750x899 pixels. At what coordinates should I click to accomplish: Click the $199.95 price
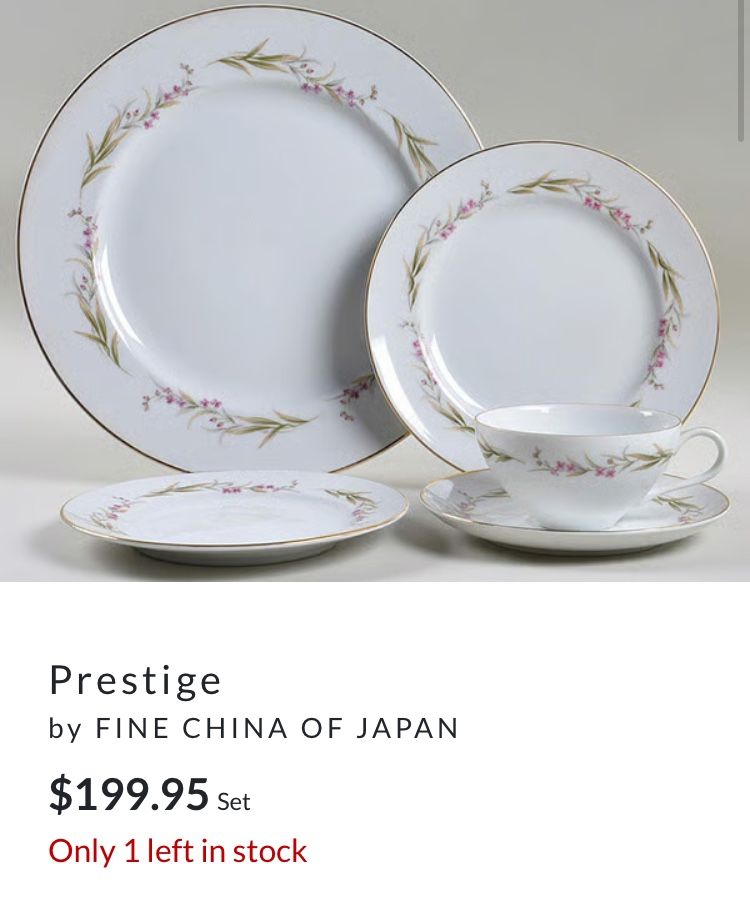[x=128, y=794]
